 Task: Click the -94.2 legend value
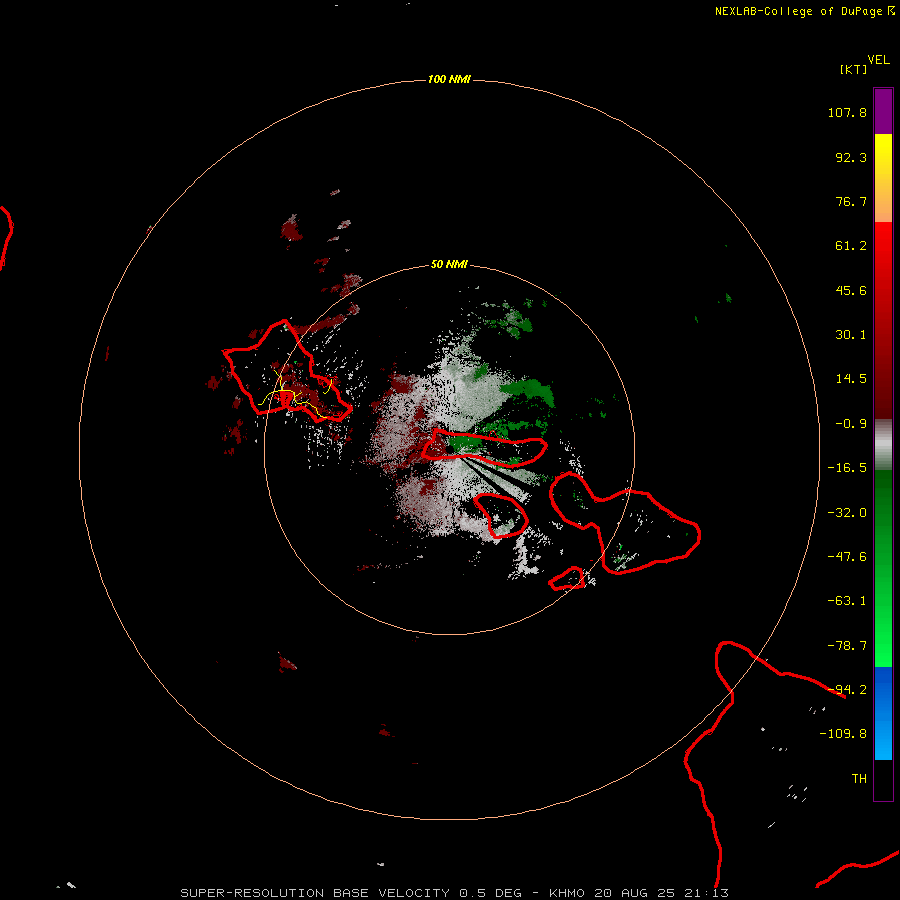click(847, 690)
